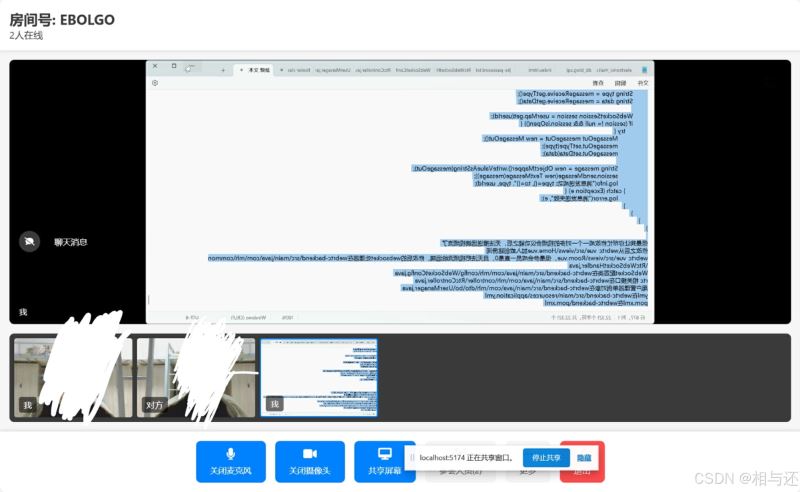Grab the sharing bar's drag handle icon
The image size is (800, 492).
(412, 458)
